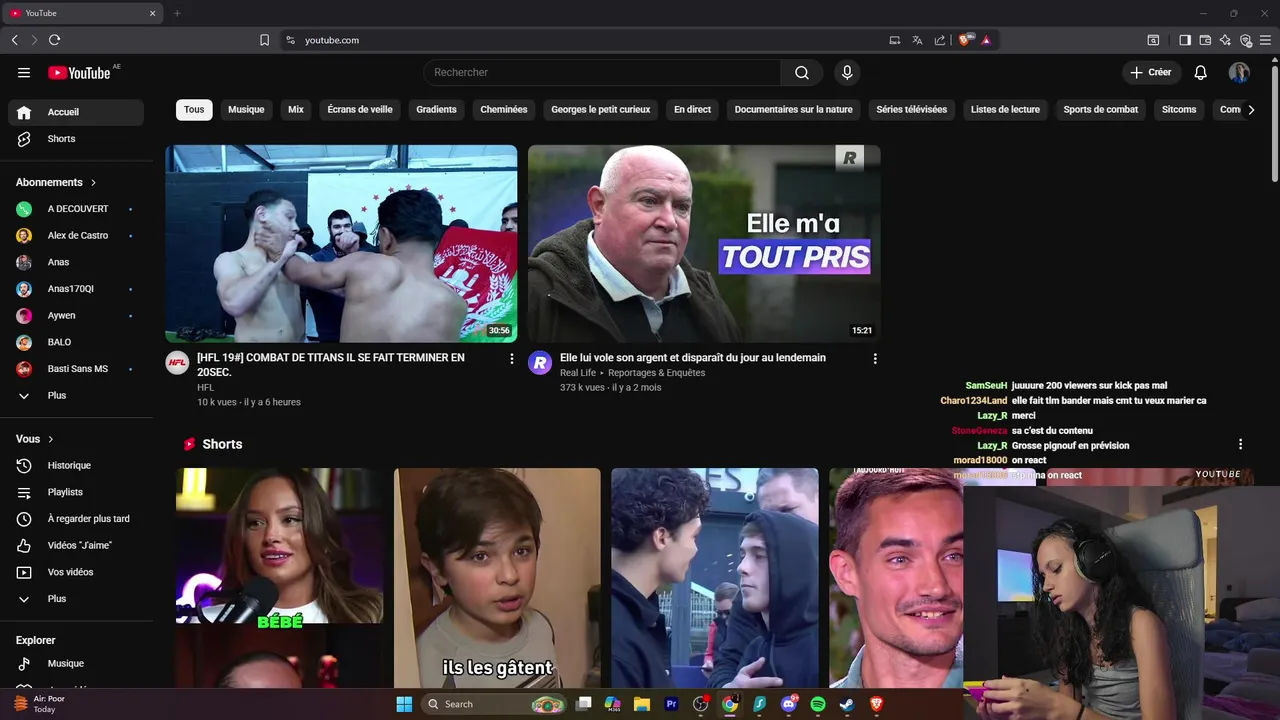Viewport: 1280px width, 720px height.
Task: Click the YouTube logo
Action: click(79, 72)
